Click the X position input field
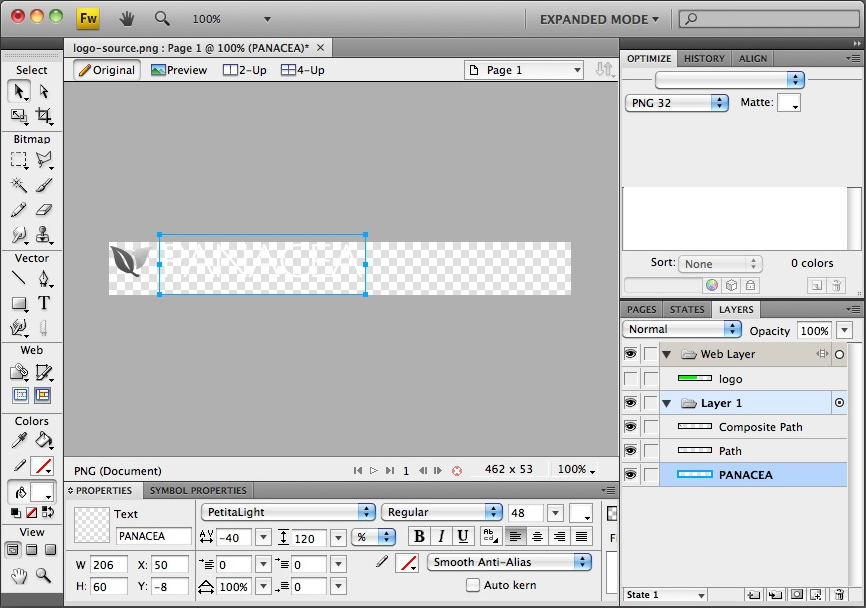866x608 pixels. [x=169, y=565]
